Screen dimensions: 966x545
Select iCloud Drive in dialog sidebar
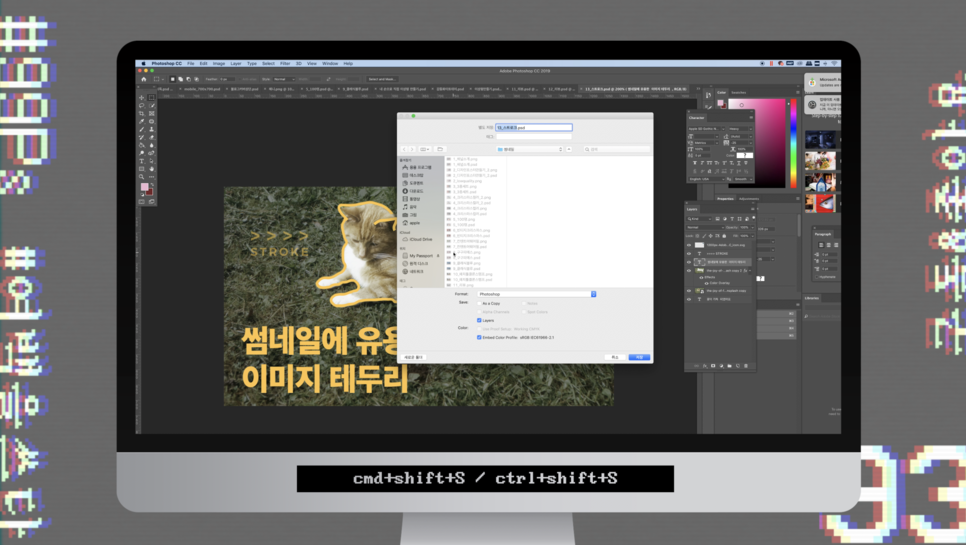(420, 239)
